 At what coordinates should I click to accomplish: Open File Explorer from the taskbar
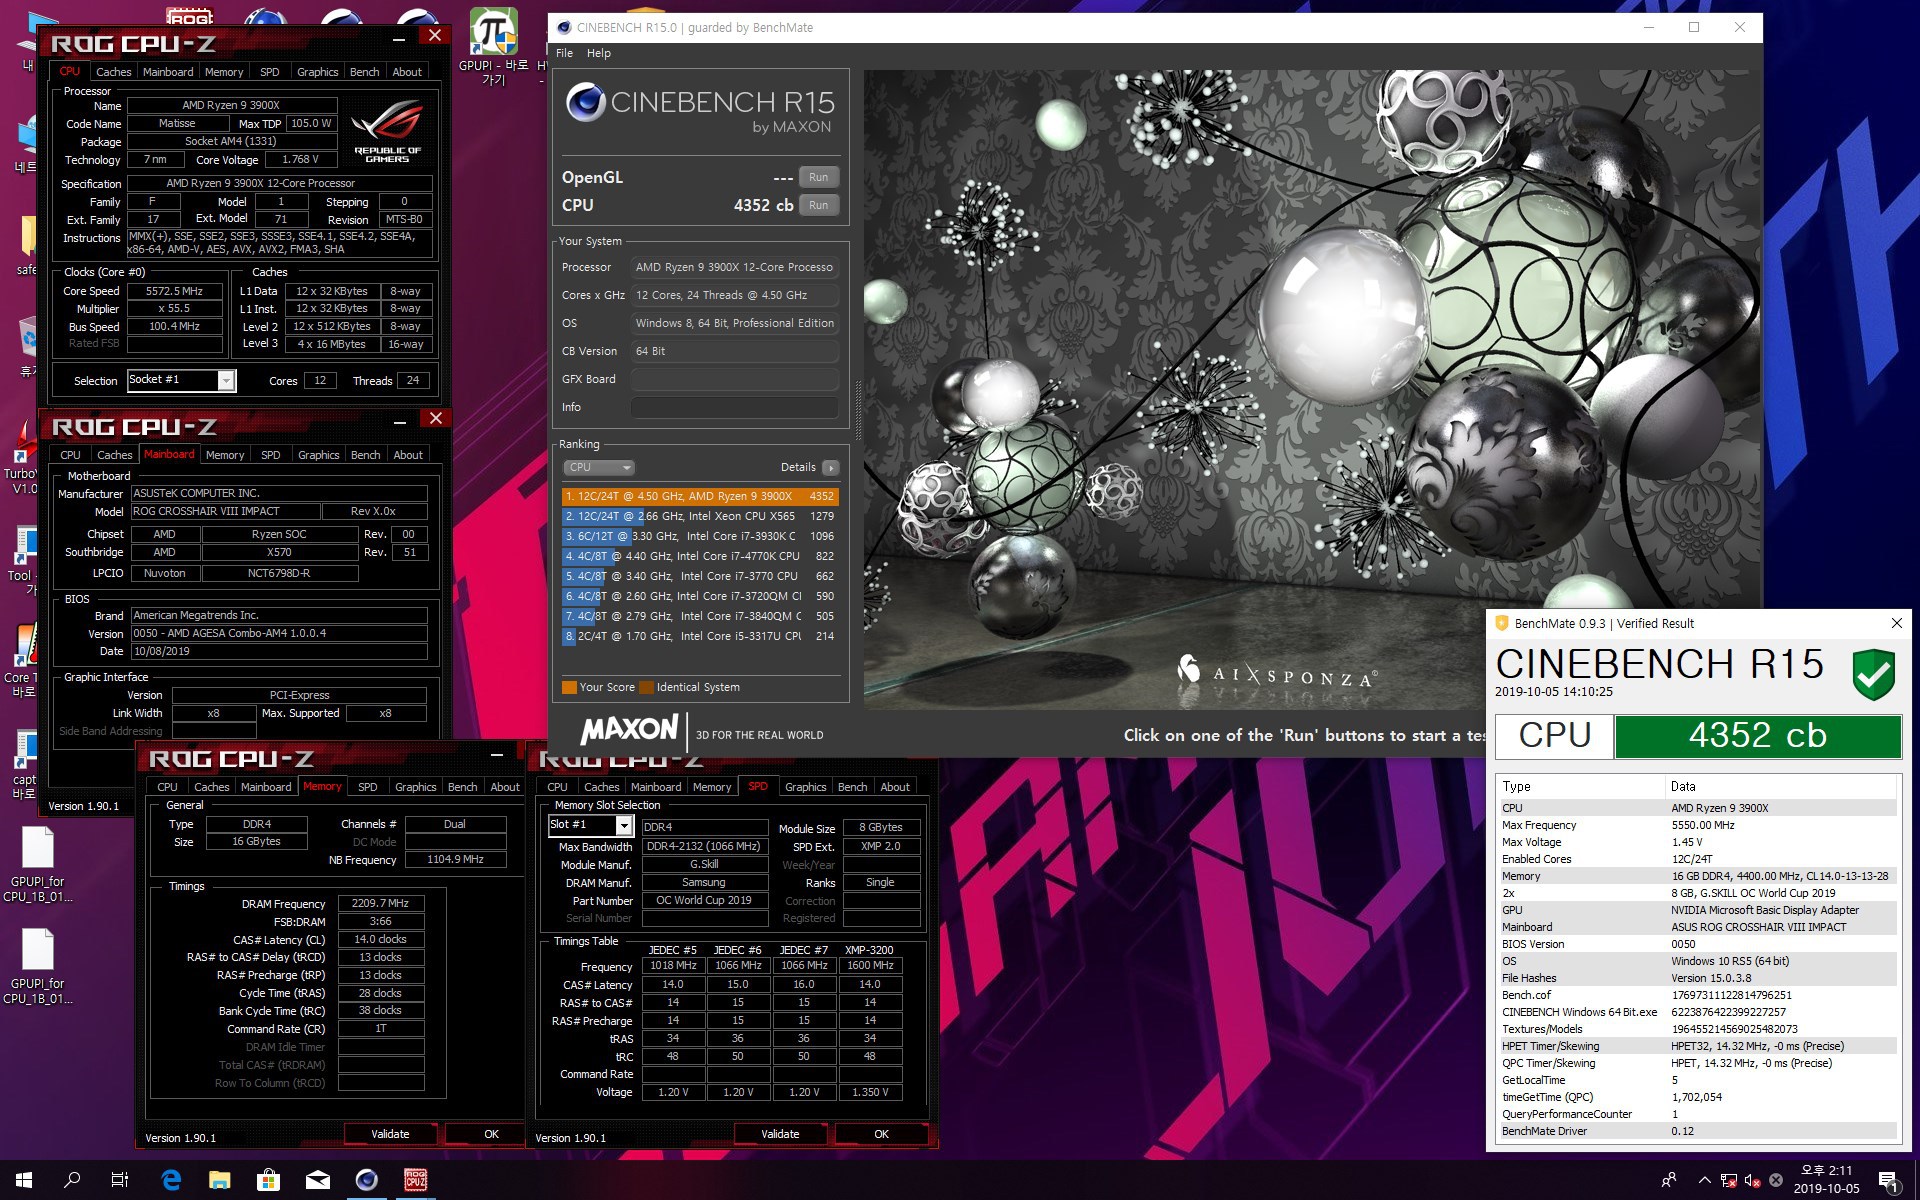(219, 1180)
